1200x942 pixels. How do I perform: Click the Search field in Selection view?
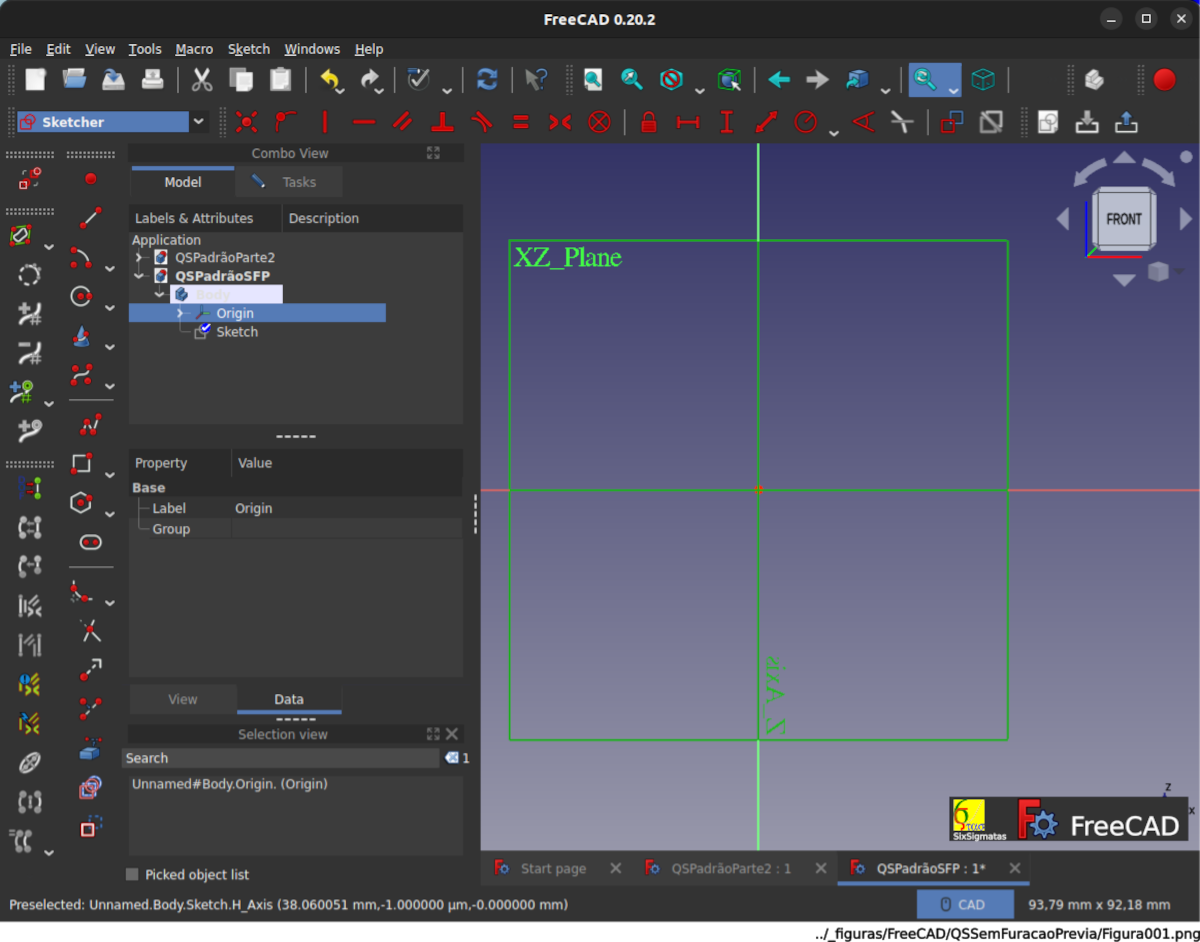281,758
